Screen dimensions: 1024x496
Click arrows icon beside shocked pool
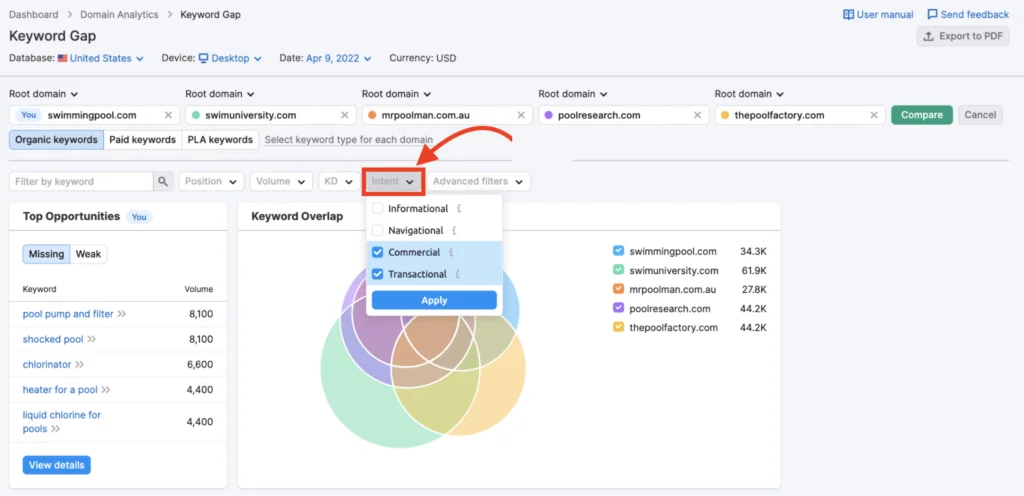point(91,339)
